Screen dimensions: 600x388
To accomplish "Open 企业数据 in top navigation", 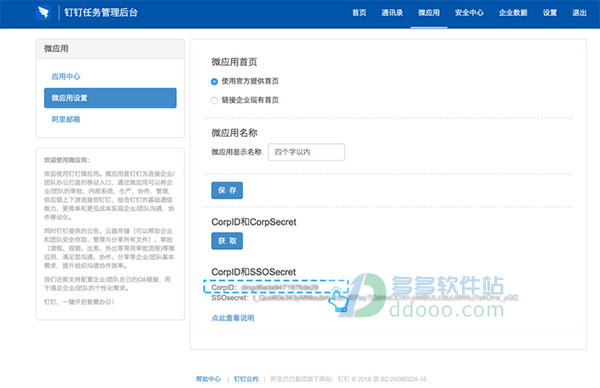I will [513, 13].
